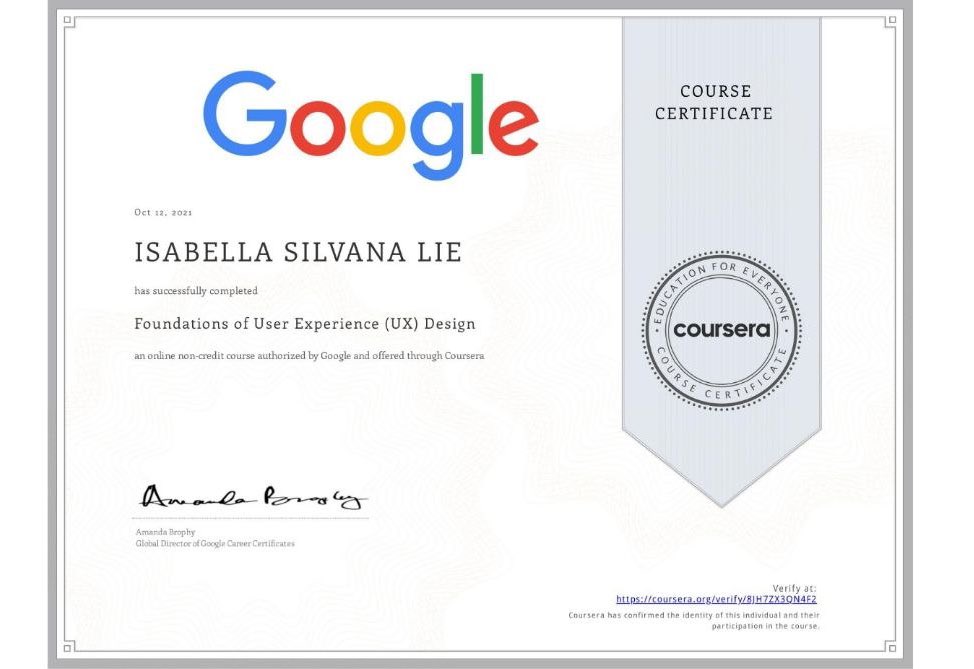This screenshot has height=669, width=974.
Task: Click the Coursera identity confirmation note
Action: [x=694, y=621]
